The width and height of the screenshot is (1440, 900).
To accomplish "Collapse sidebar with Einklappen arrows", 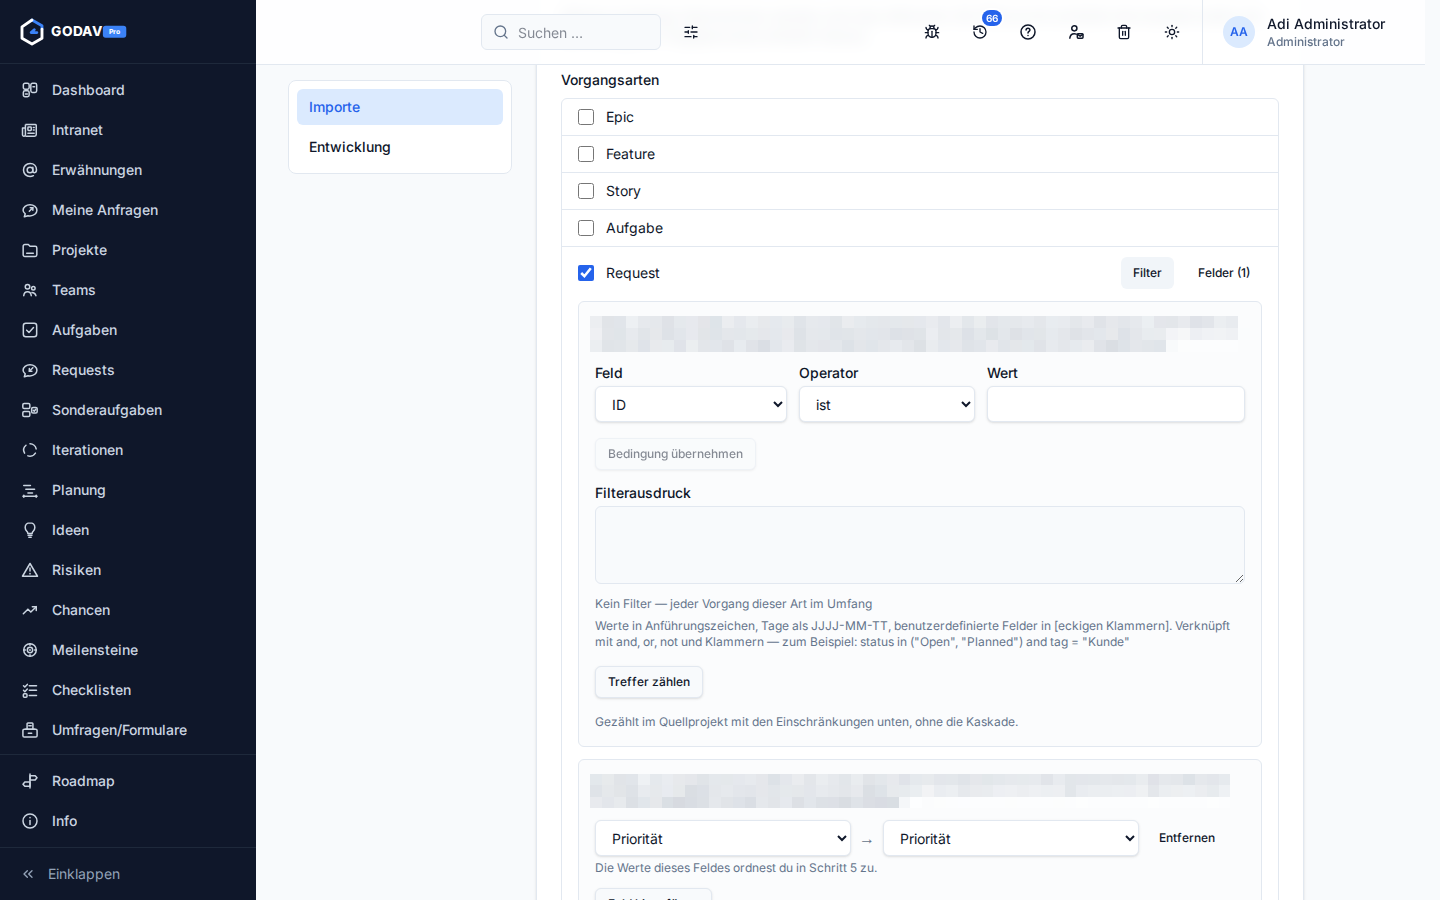I will 71,874.
